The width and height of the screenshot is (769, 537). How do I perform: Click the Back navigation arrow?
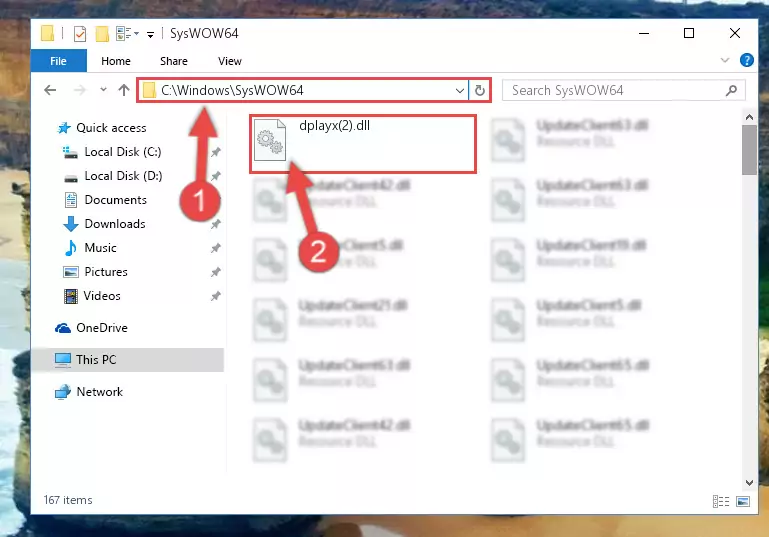[50, 90]
